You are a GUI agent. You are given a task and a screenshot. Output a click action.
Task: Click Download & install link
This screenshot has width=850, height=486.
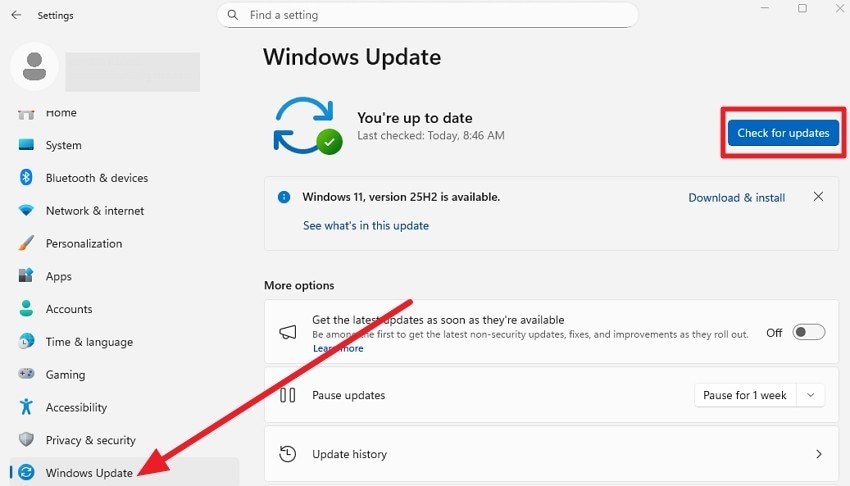point(736,198)
